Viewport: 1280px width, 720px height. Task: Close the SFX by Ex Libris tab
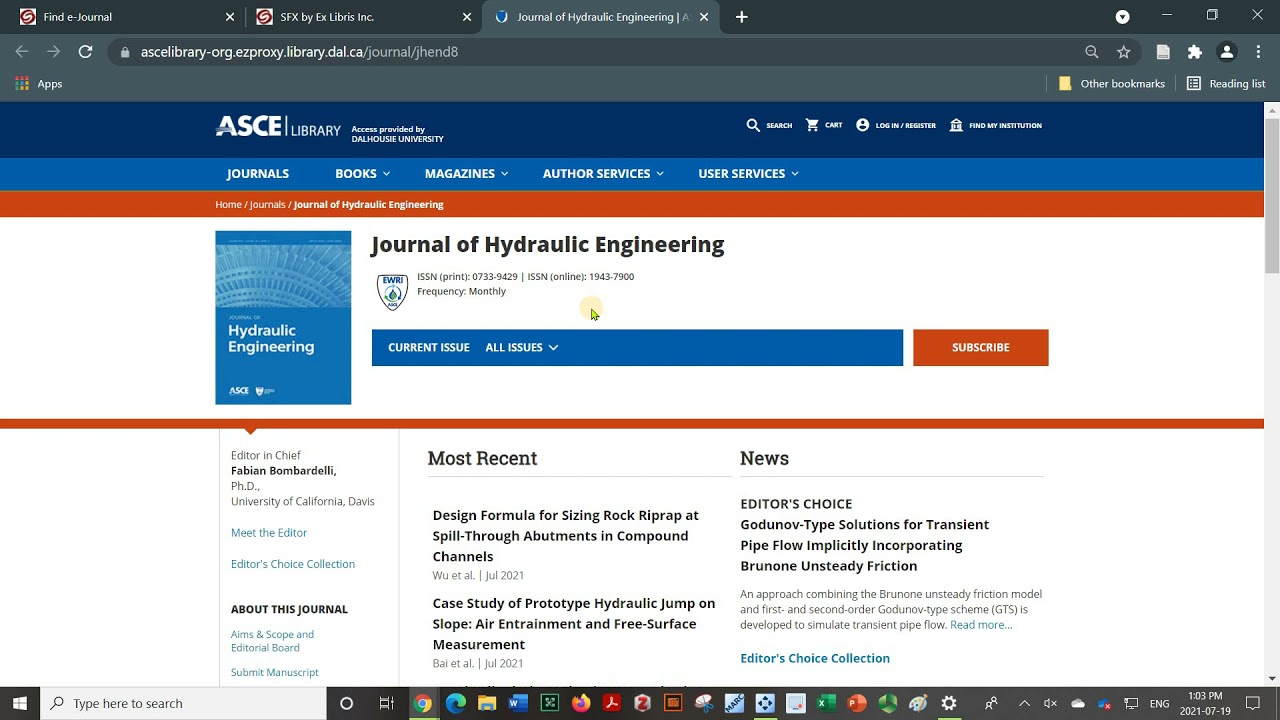tap(467, 17)
